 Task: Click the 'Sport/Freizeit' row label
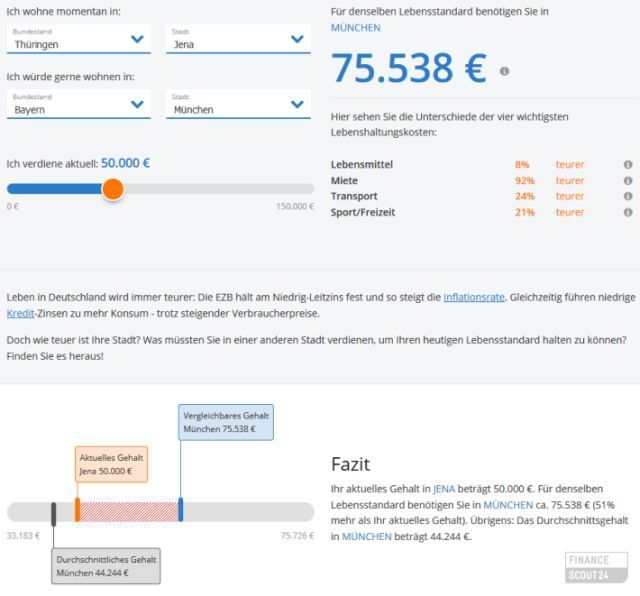point(363,212)
